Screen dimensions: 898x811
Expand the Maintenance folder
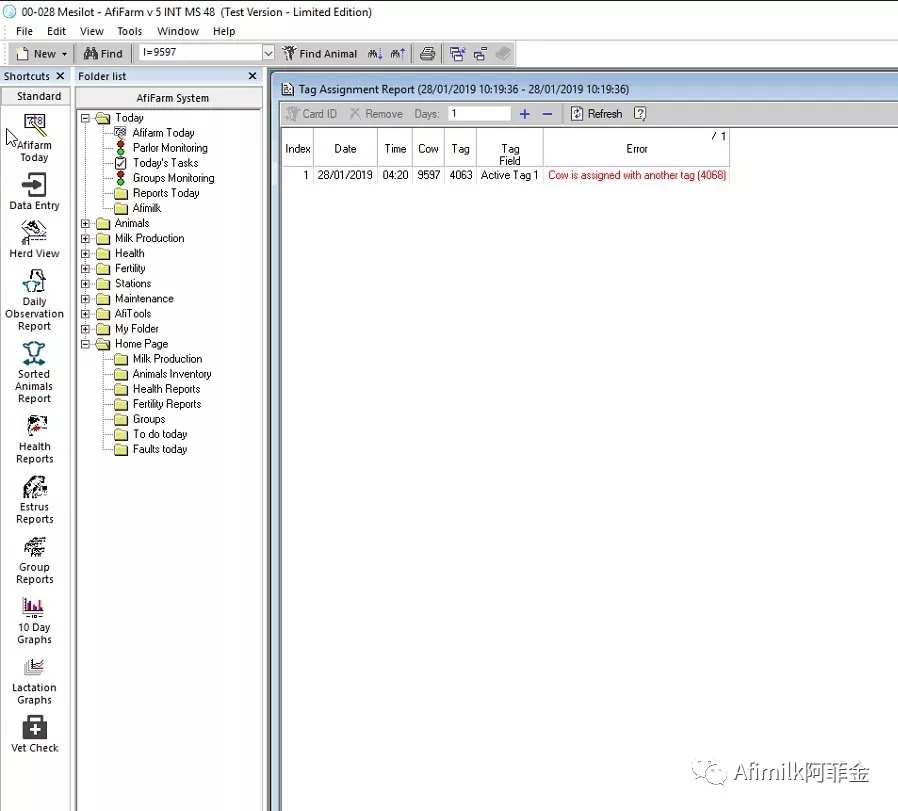pos(85,299)
